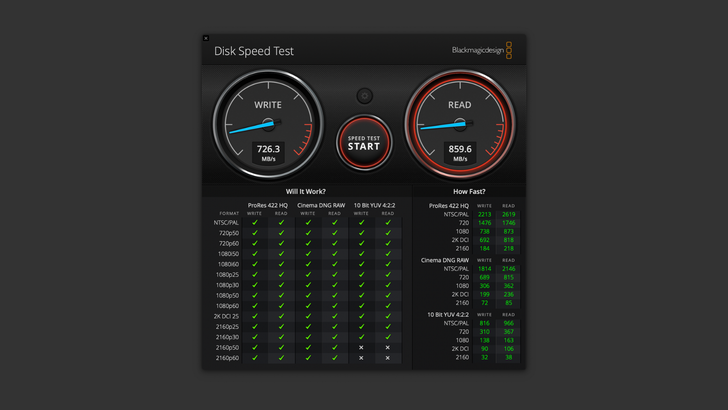The width and height of the screenshot is (728, 410).
Task: Click the 726.3 MB/s write readout
Action: point(268,152)
